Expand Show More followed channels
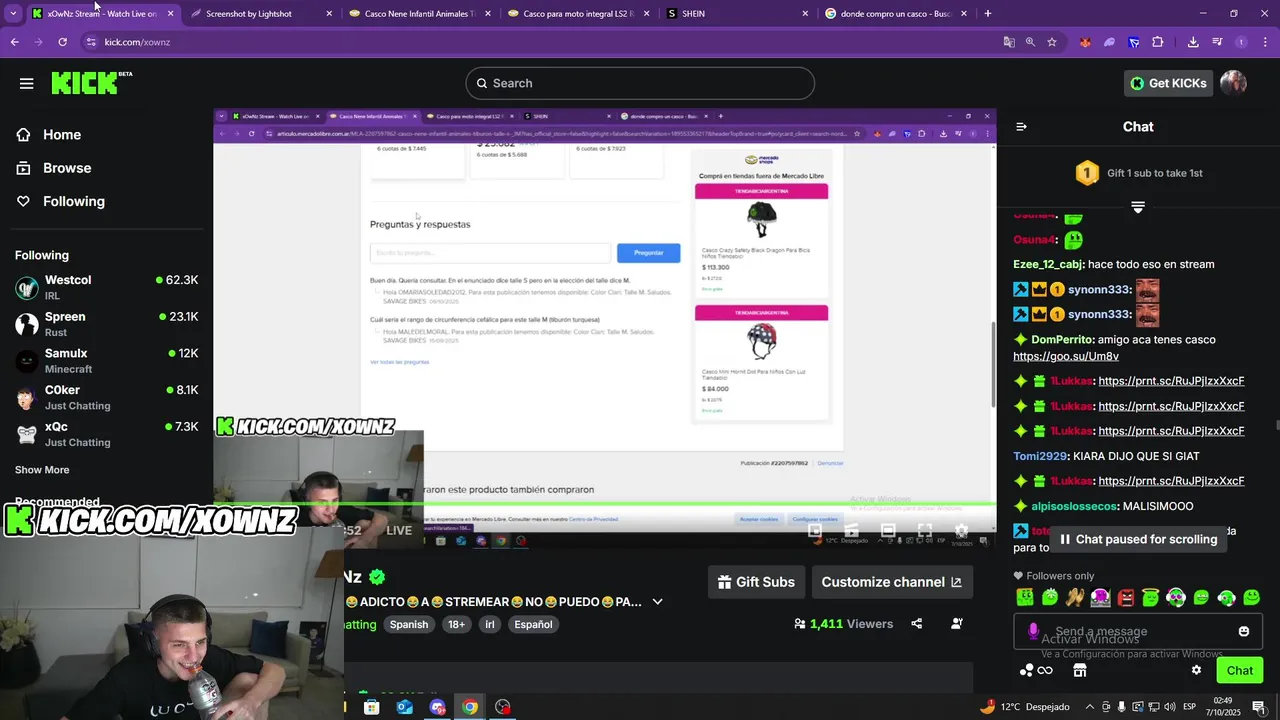 (x=42, y=470)
